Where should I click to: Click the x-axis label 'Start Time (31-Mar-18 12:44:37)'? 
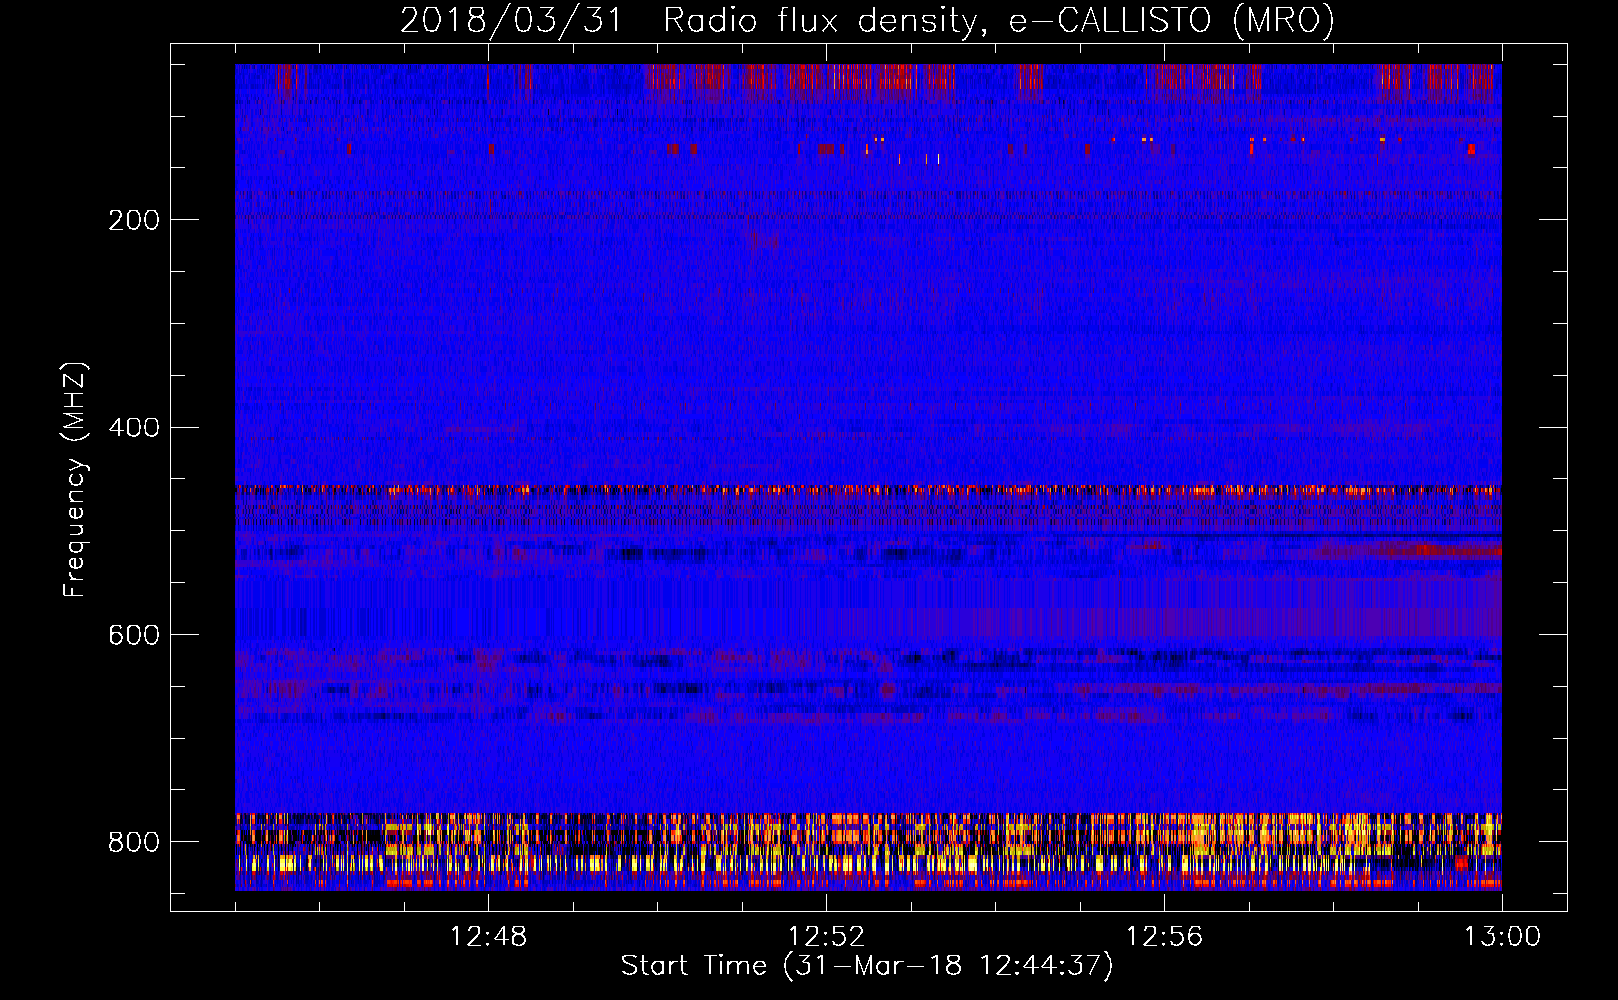coord(867,966)
